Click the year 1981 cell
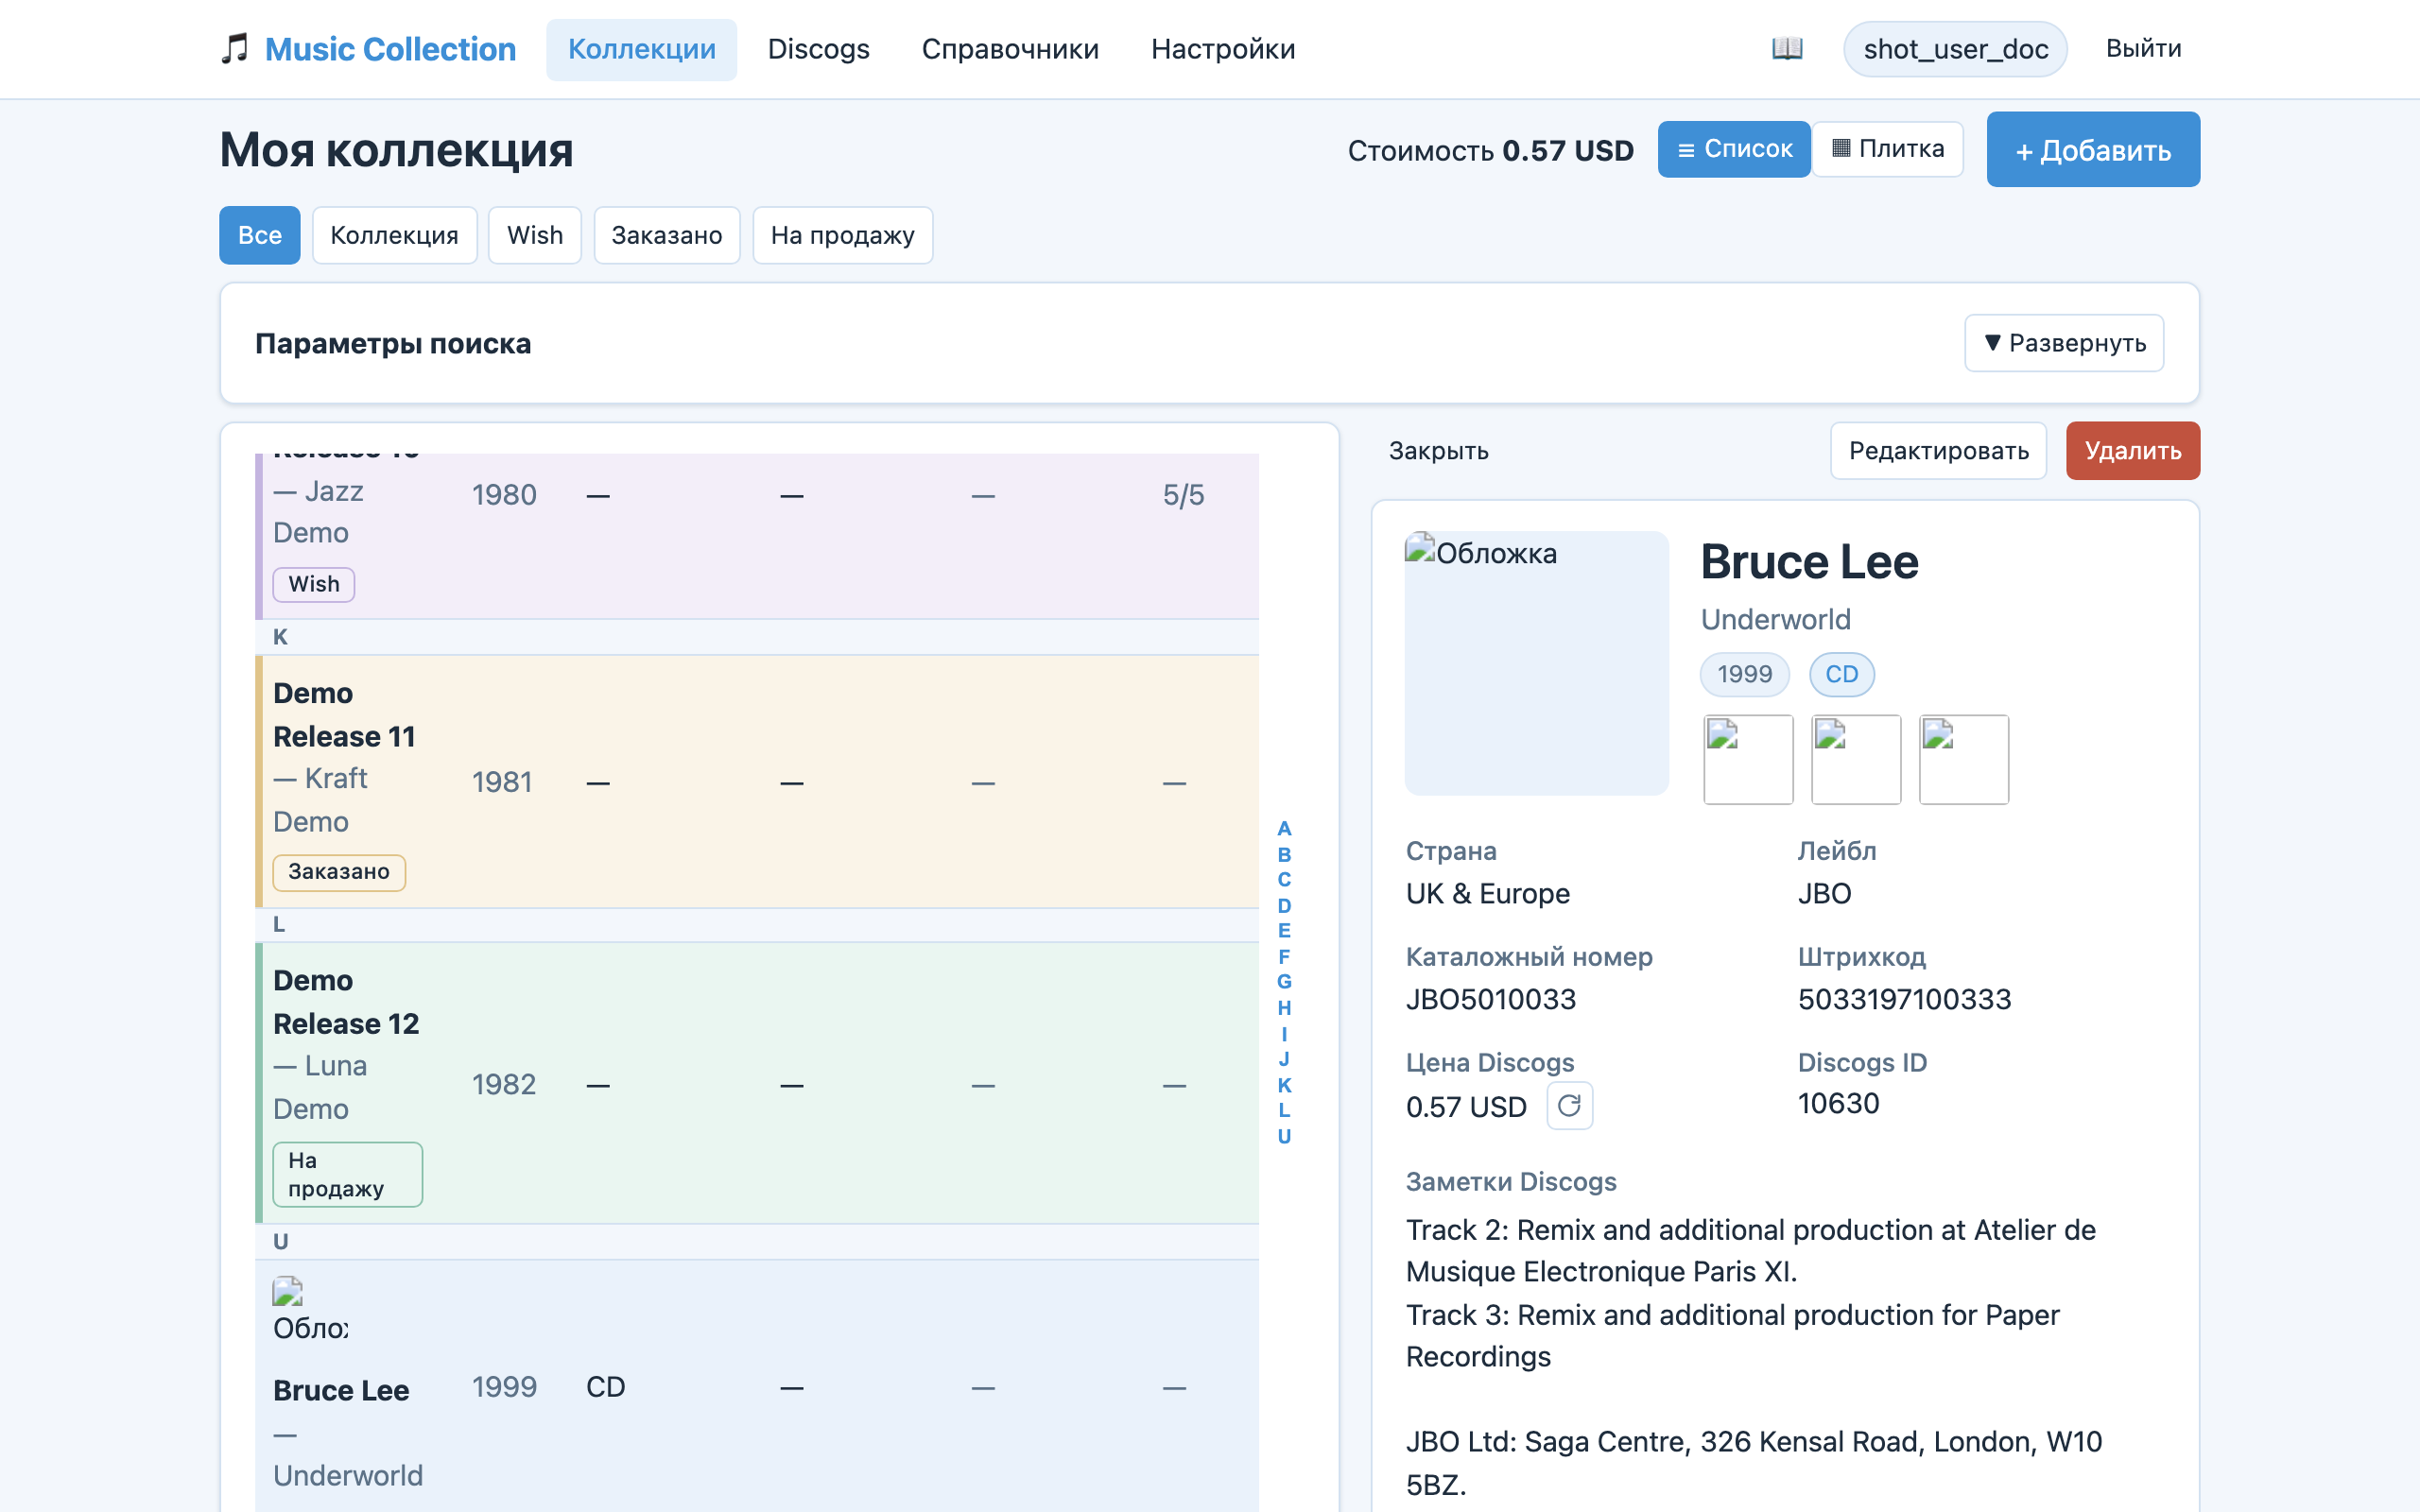Screen dimensions: 2420x1512 [502, 782]
